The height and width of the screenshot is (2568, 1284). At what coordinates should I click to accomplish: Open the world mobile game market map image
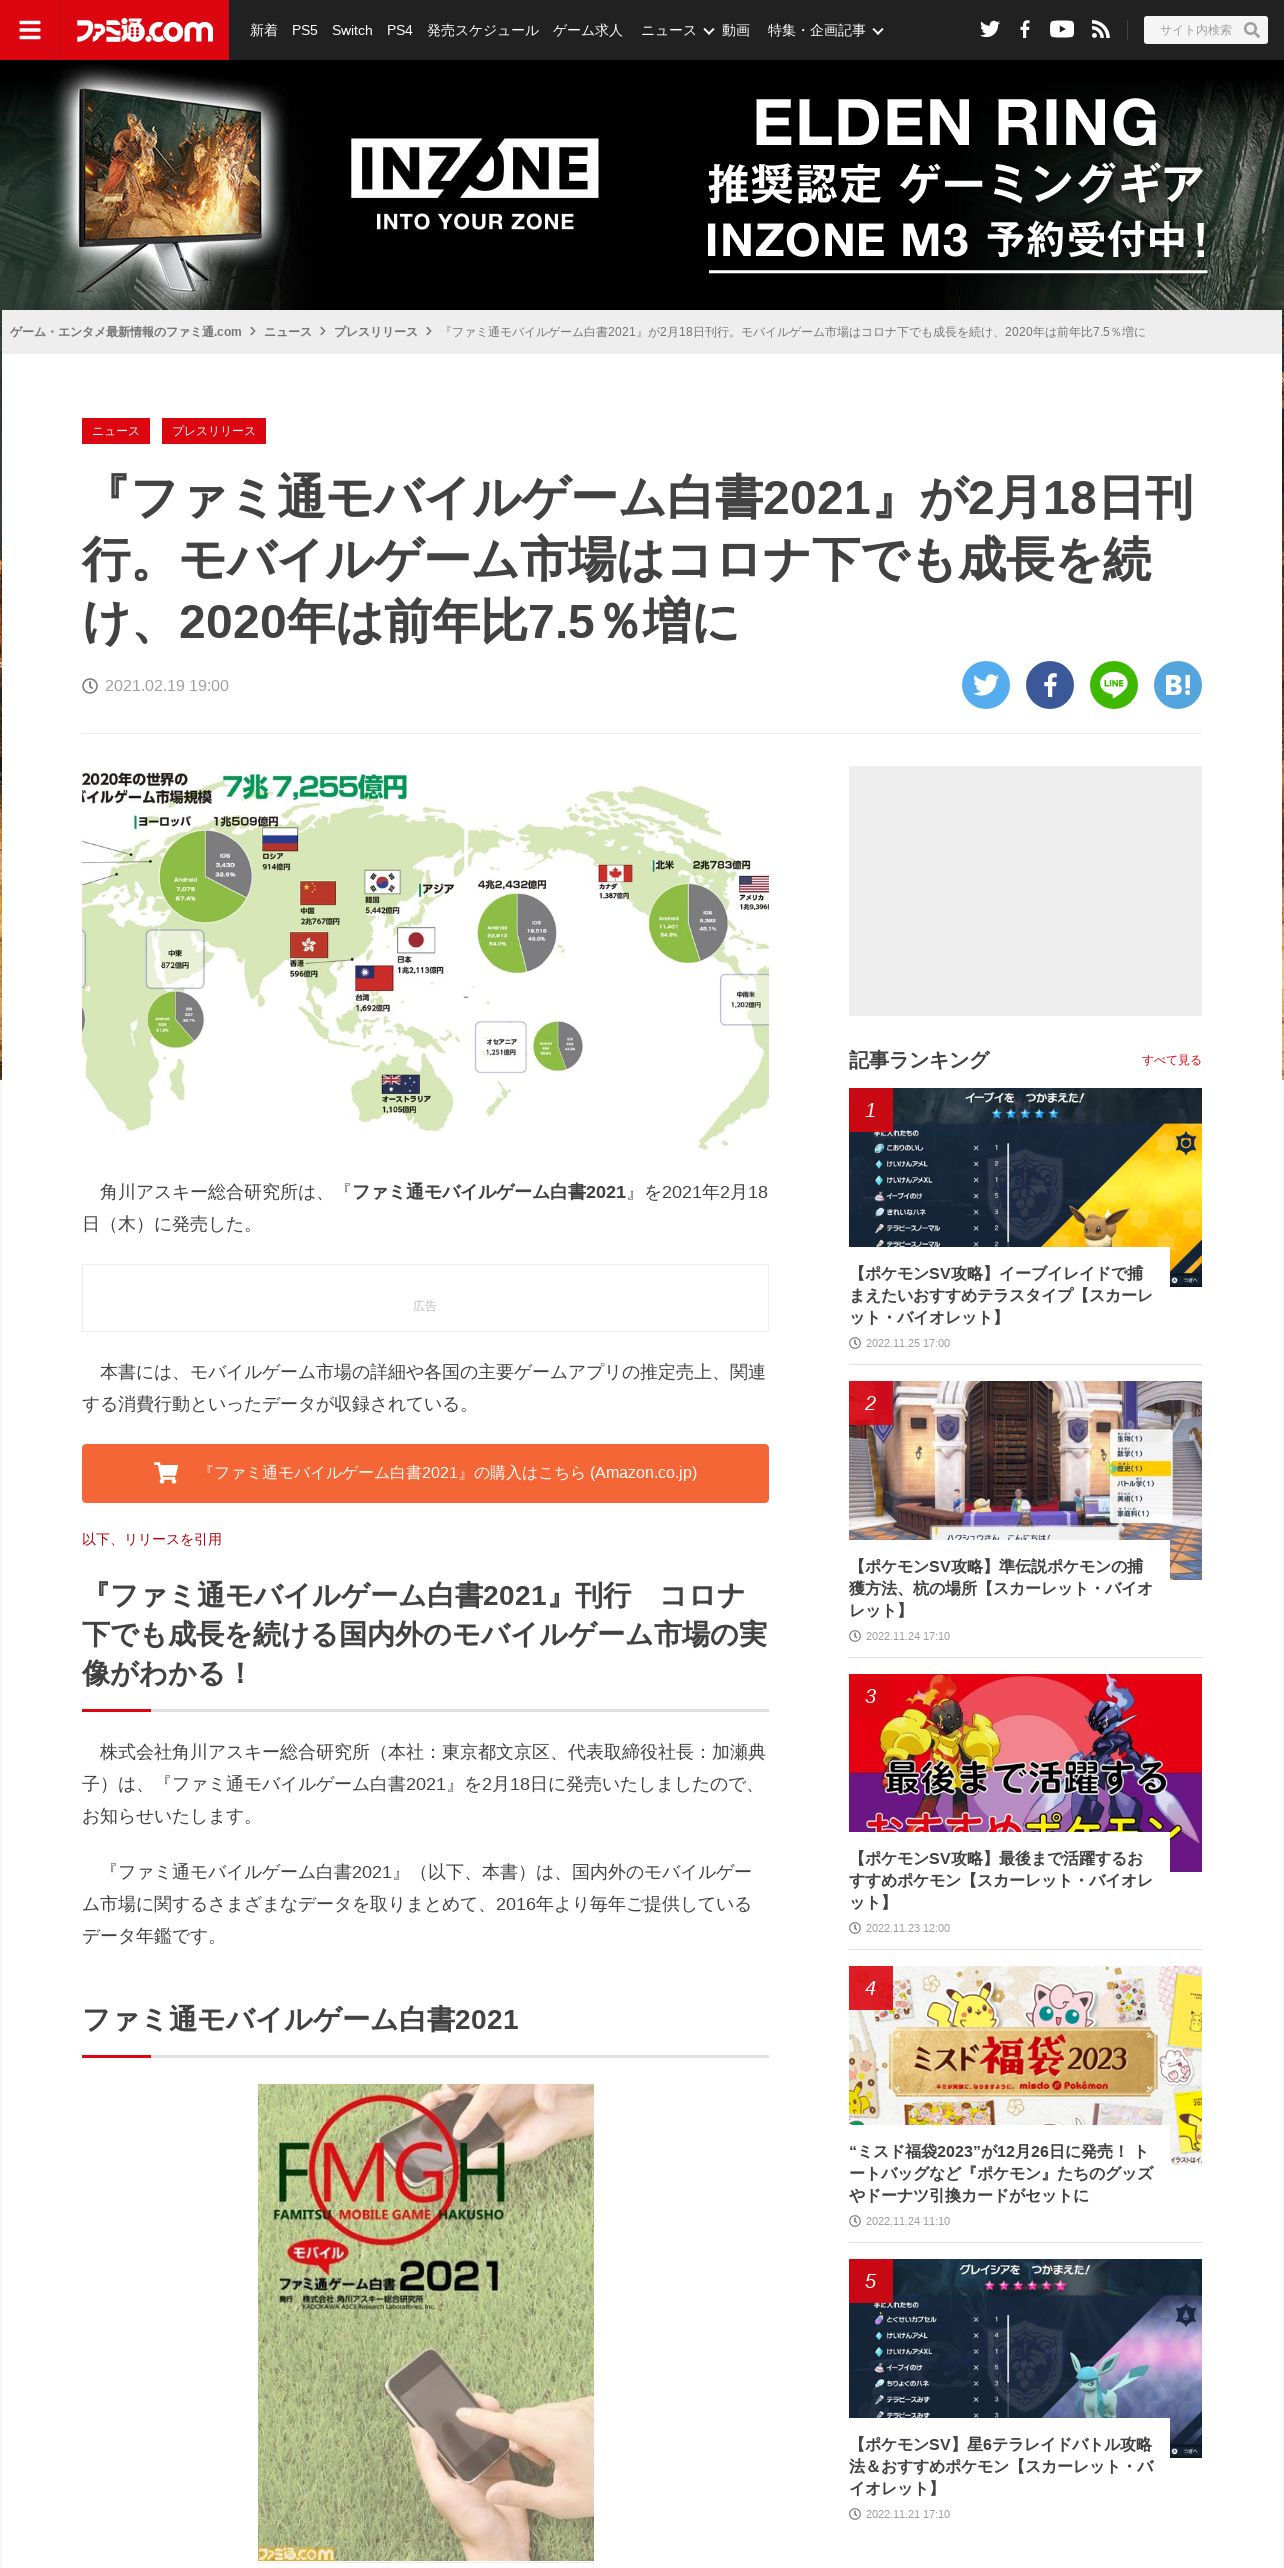(425, 957)
